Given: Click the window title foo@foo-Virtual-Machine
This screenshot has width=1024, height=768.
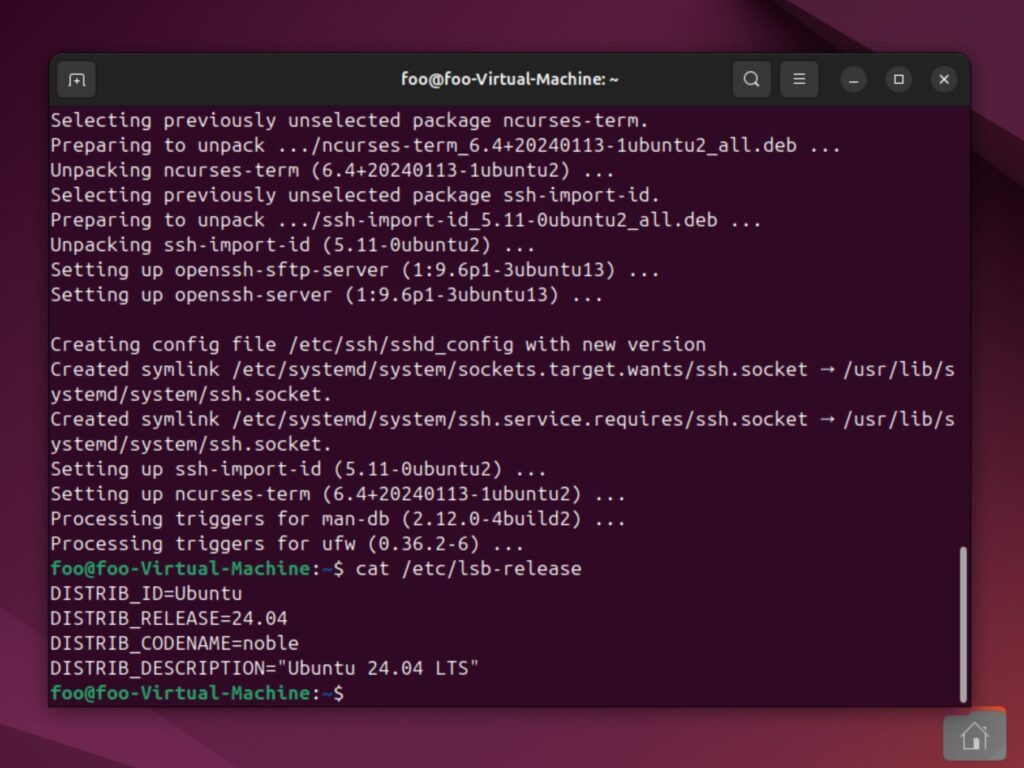Looking at the screenshot, I should pyautogui.click(x=510, y=79).
